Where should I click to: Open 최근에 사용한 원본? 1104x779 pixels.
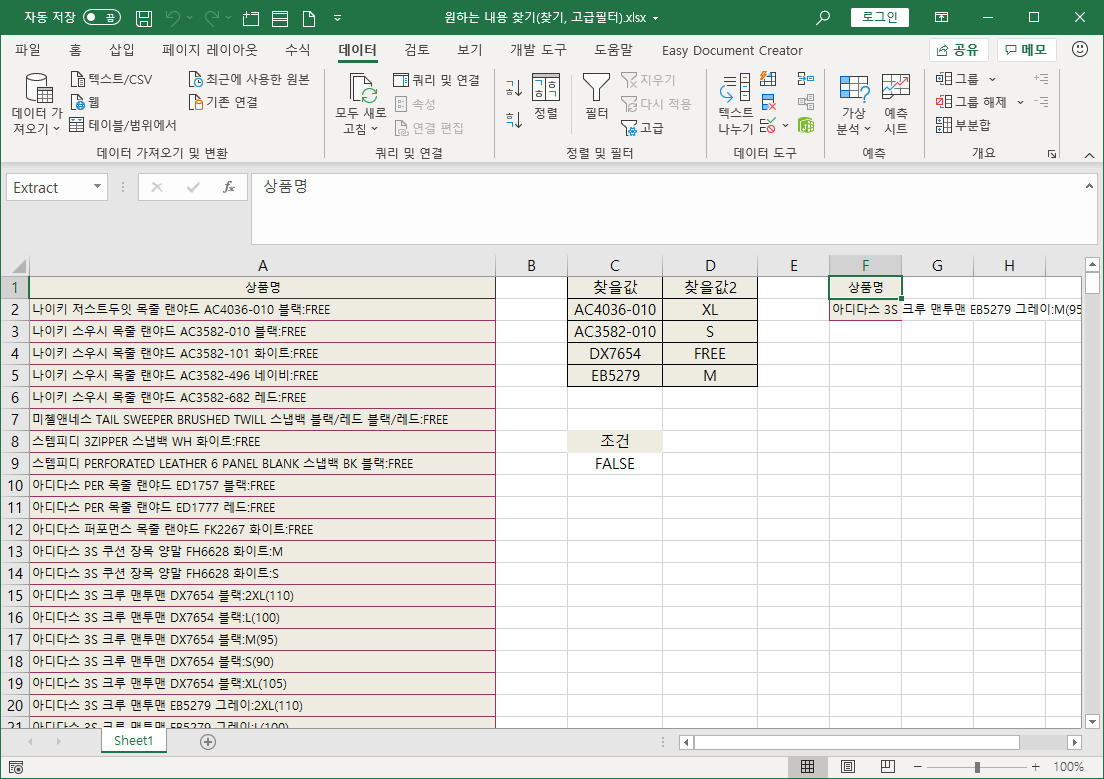(x=249, y=79)
